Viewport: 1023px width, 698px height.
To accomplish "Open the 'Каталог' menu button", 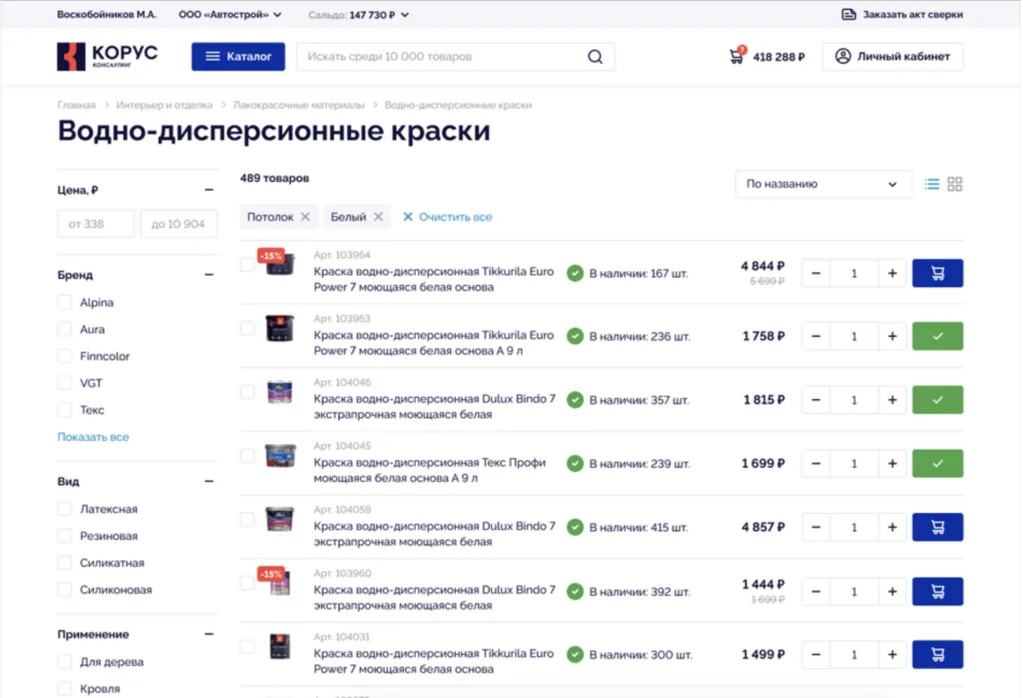I will (x=238, y=57).
